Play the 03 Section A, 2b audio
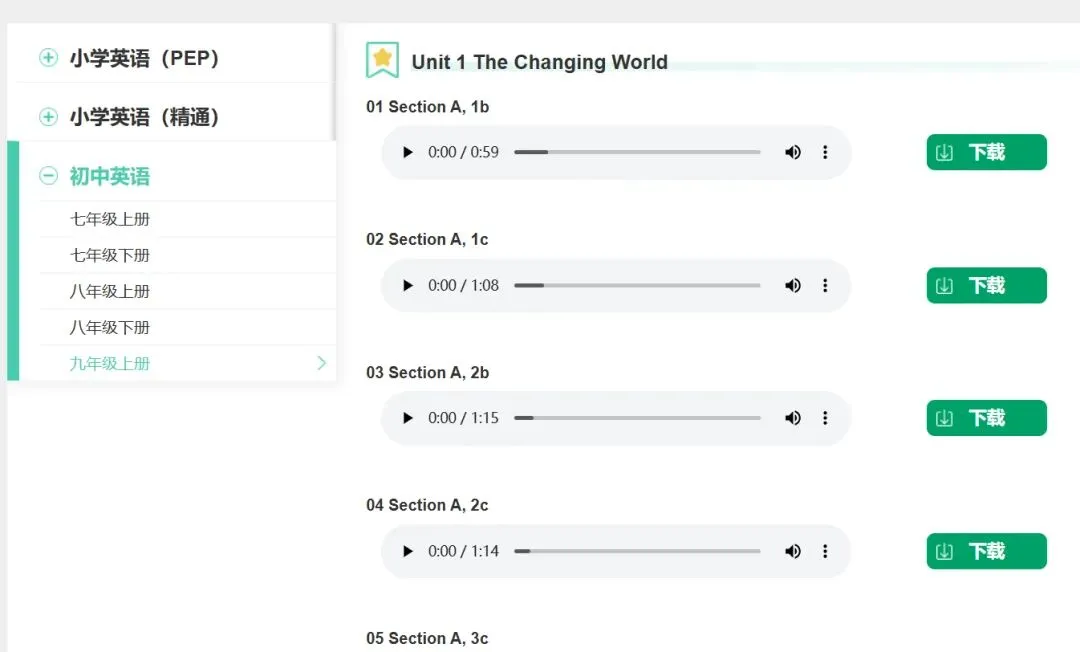Viewport: 1080px width, 652px height. click(407, 418)
